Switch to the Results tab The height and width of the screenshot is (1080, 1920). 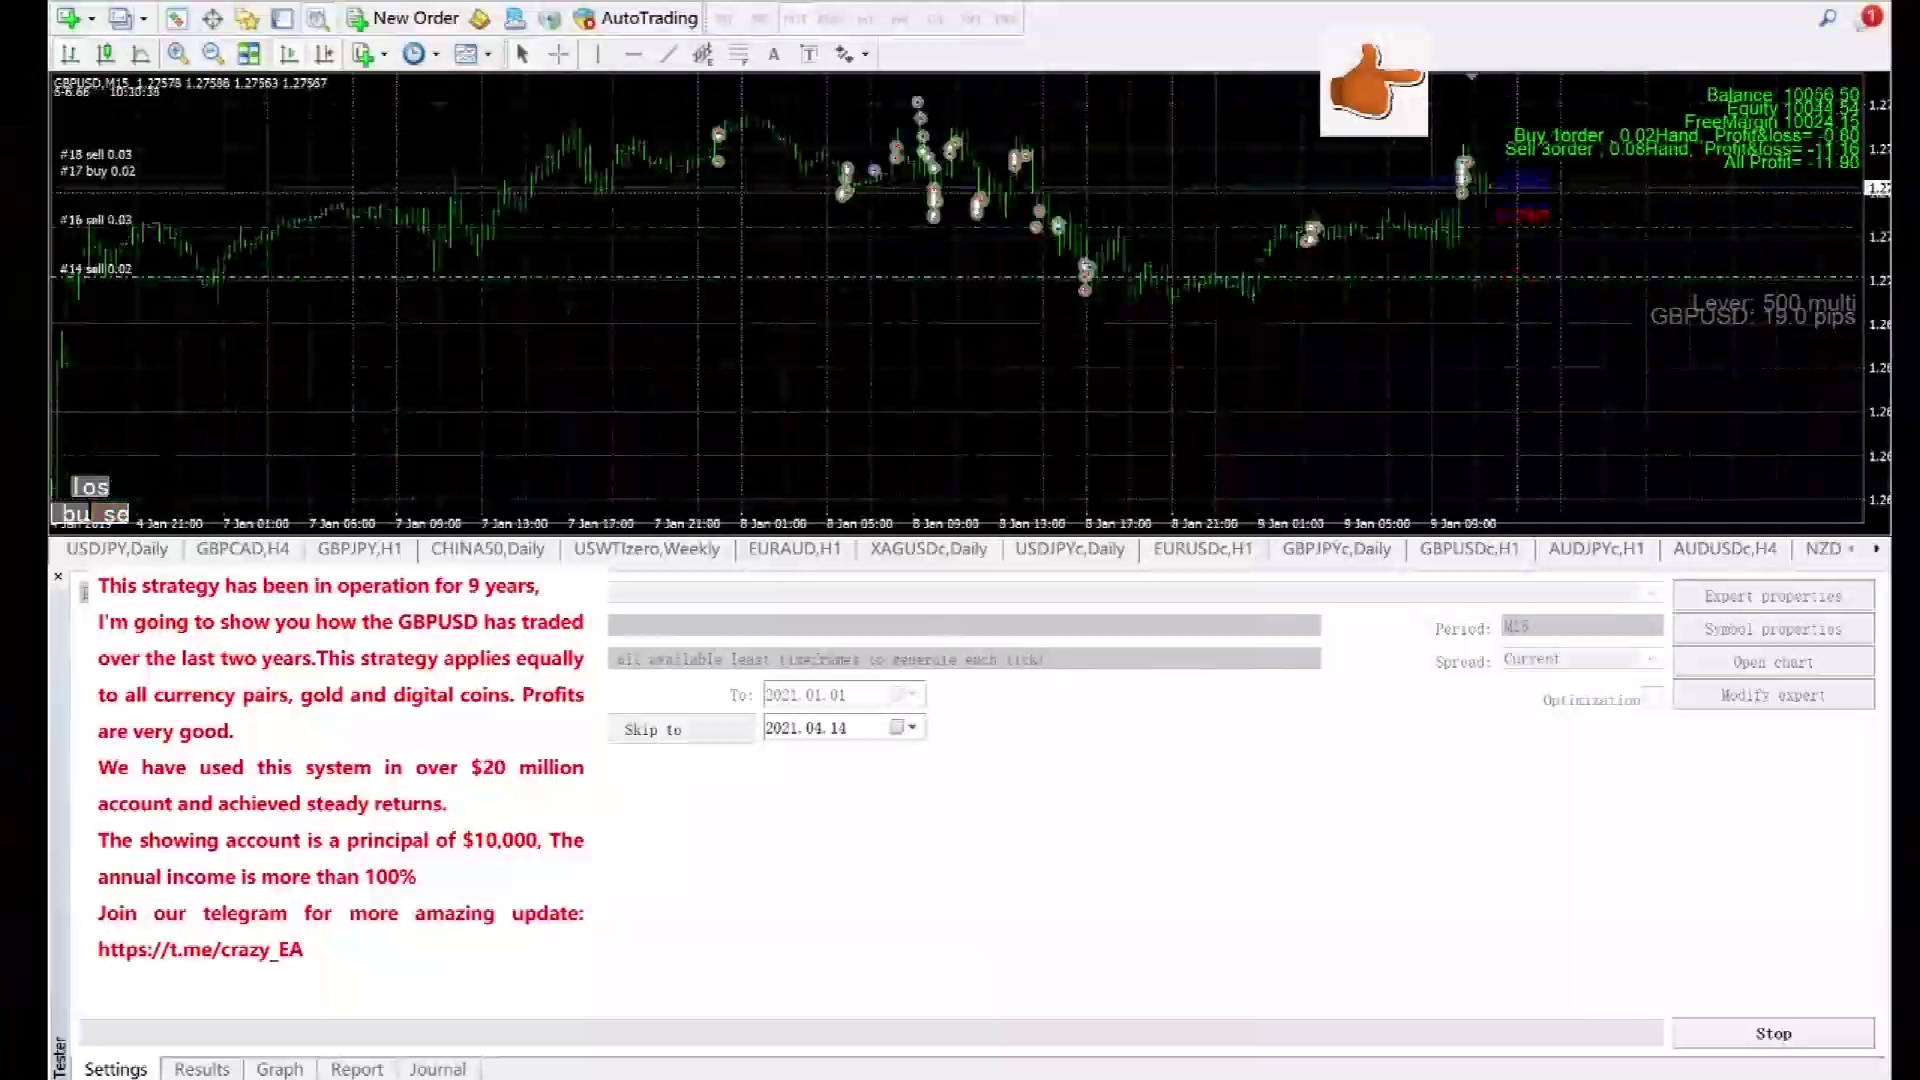point(201,1069)
